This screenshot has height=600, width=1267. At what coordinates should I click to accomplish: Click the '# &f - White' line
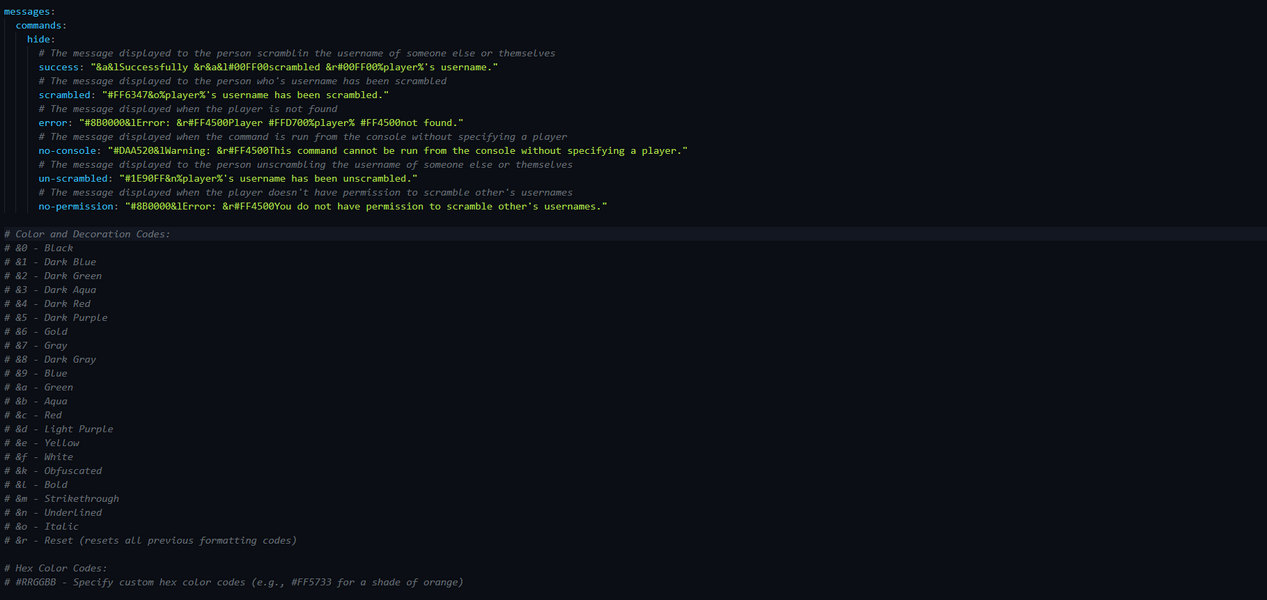(38, 457)
